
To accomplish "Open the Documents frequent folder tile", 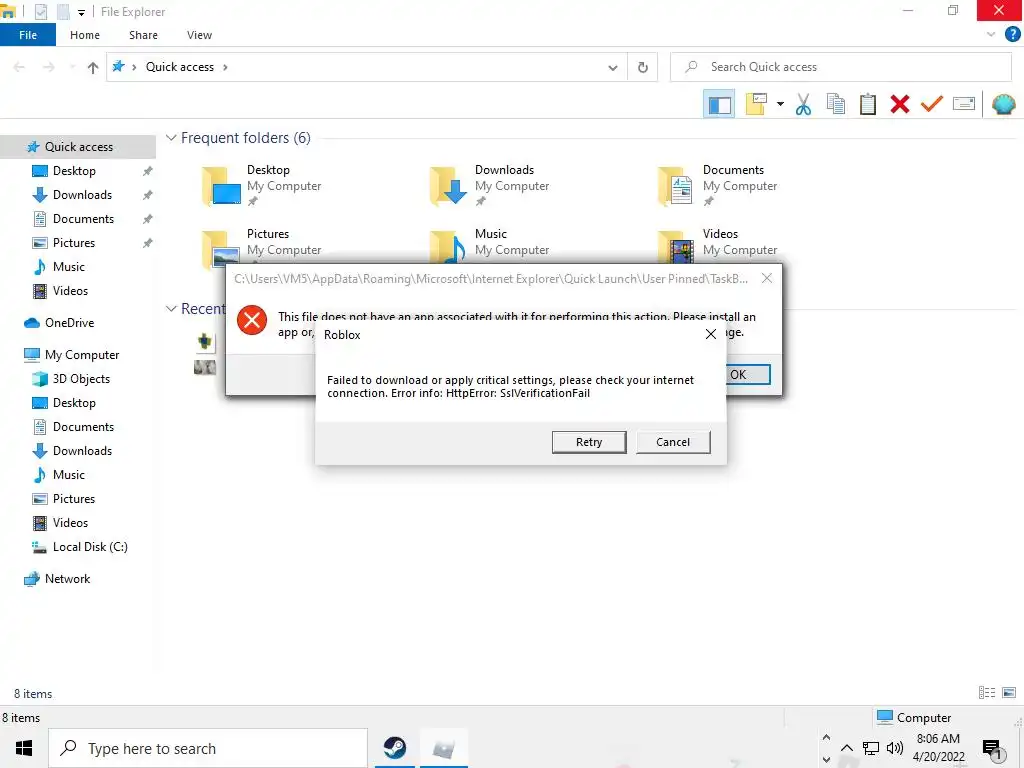I will click(x=718, y=186).
